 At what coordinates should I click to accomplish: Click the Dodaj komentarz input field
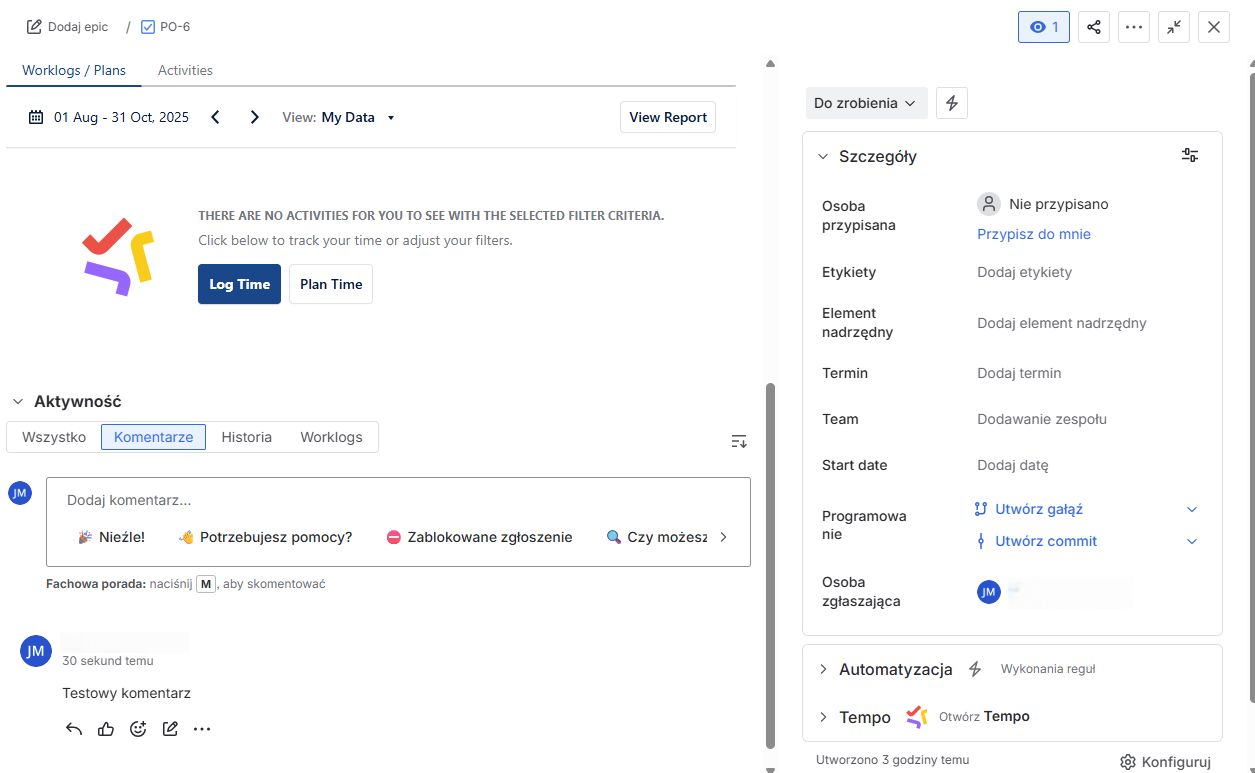[398, 500]
